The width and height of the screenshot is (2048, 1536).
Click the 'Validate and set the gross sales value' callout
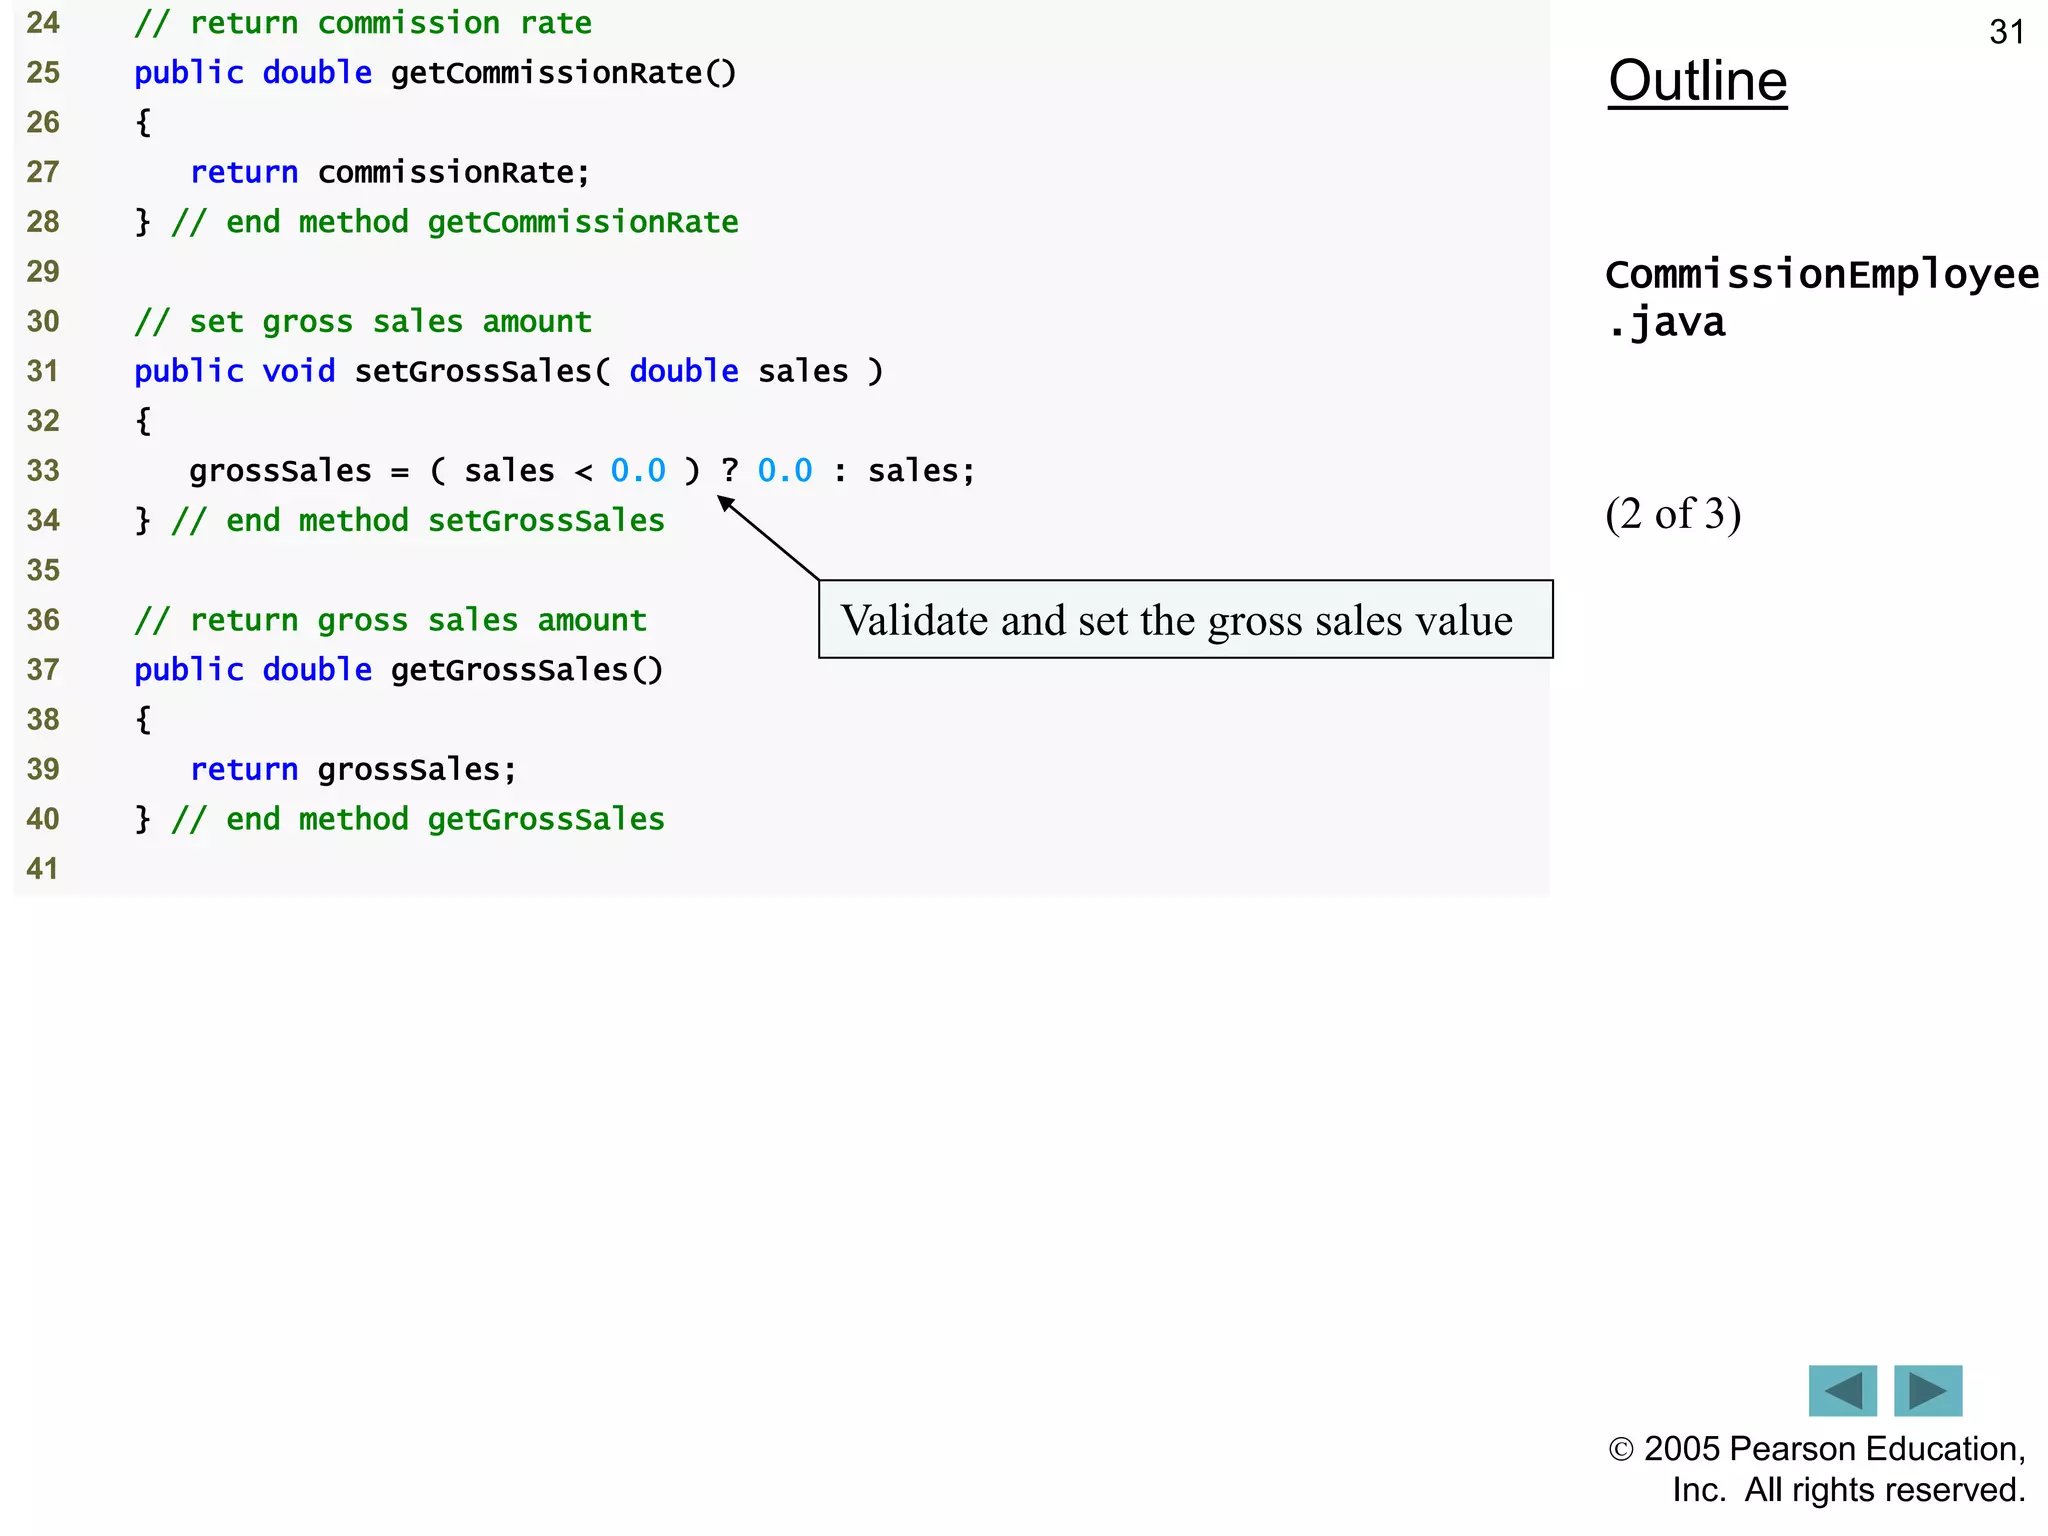(1184, 620)
